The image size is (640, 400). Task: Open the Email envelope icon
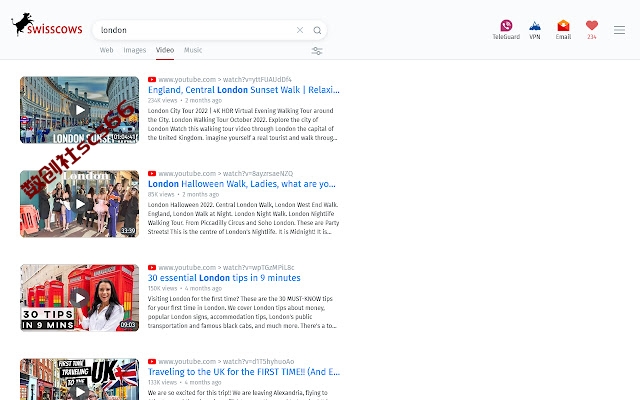coord(563,26)
